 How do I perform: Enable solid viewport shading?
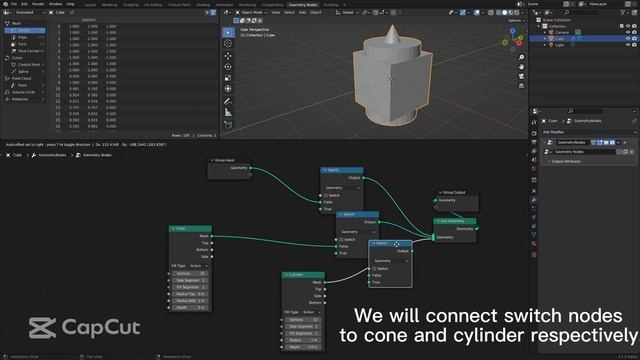(x=505, y=13)
